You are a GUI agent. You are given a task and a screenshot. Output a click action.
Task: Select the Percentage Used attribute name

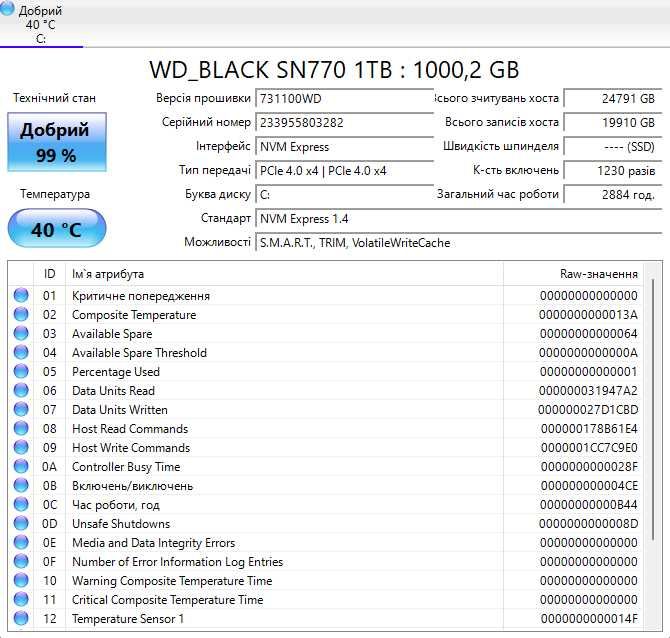[115, 372]
